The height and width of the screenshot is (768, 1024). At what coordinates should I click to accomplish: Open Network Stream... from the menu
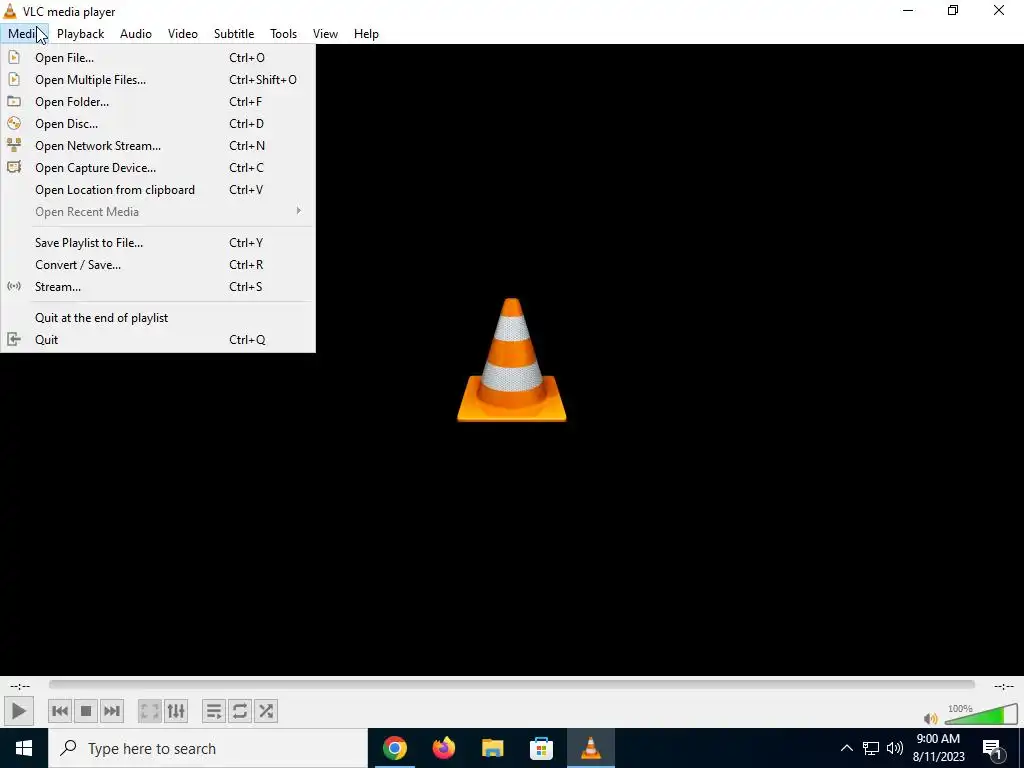coord(157,146)
